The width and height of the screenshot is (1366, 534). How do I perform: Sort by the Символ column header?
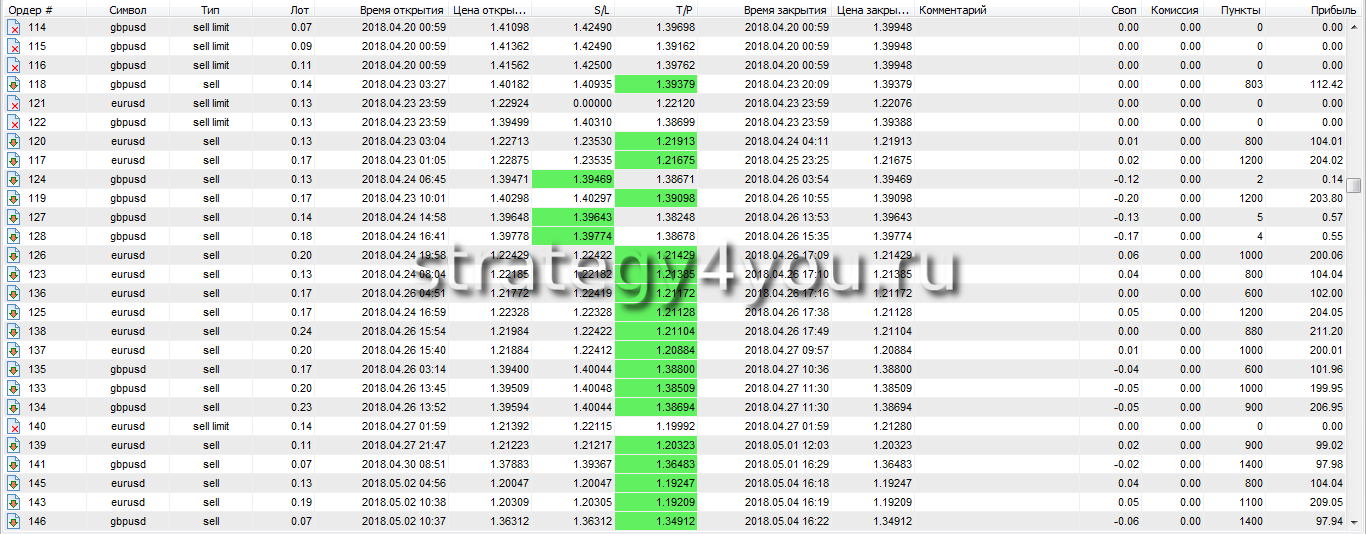(128, 9)
